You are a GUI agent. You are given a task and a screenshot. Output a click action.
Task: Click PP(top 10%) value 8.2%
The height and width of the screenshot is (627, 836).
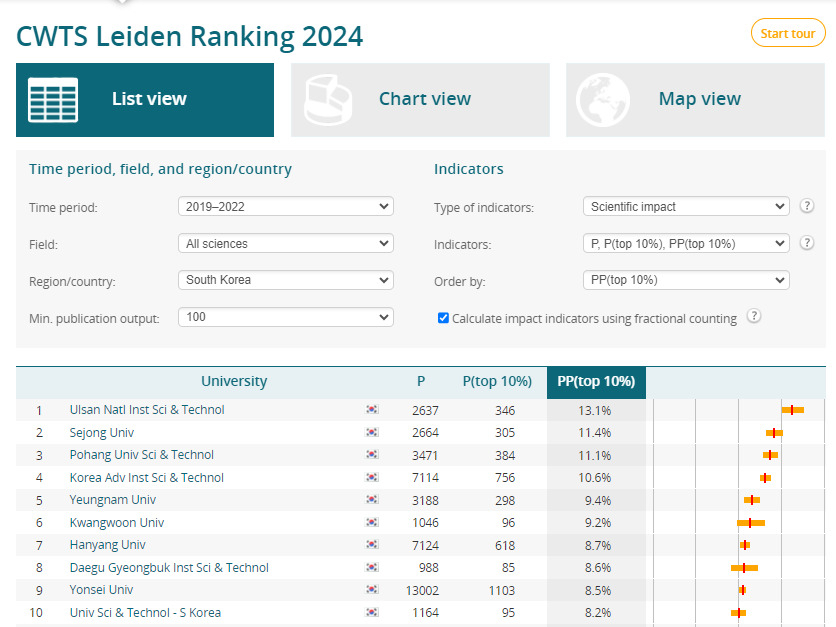[598, 613]
